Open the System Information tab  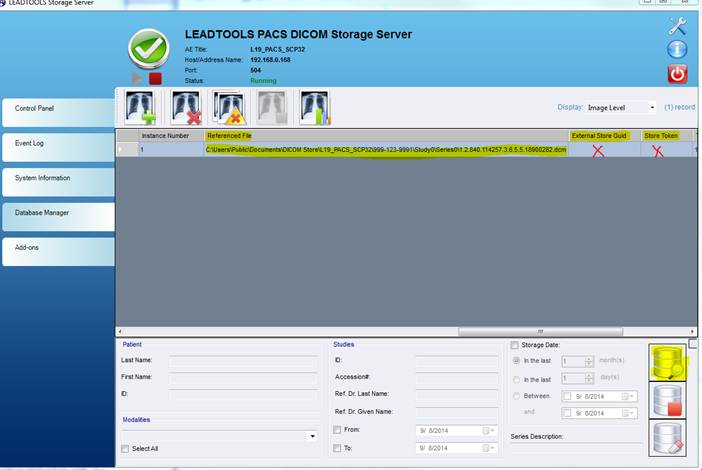click(x=57, y=178)
